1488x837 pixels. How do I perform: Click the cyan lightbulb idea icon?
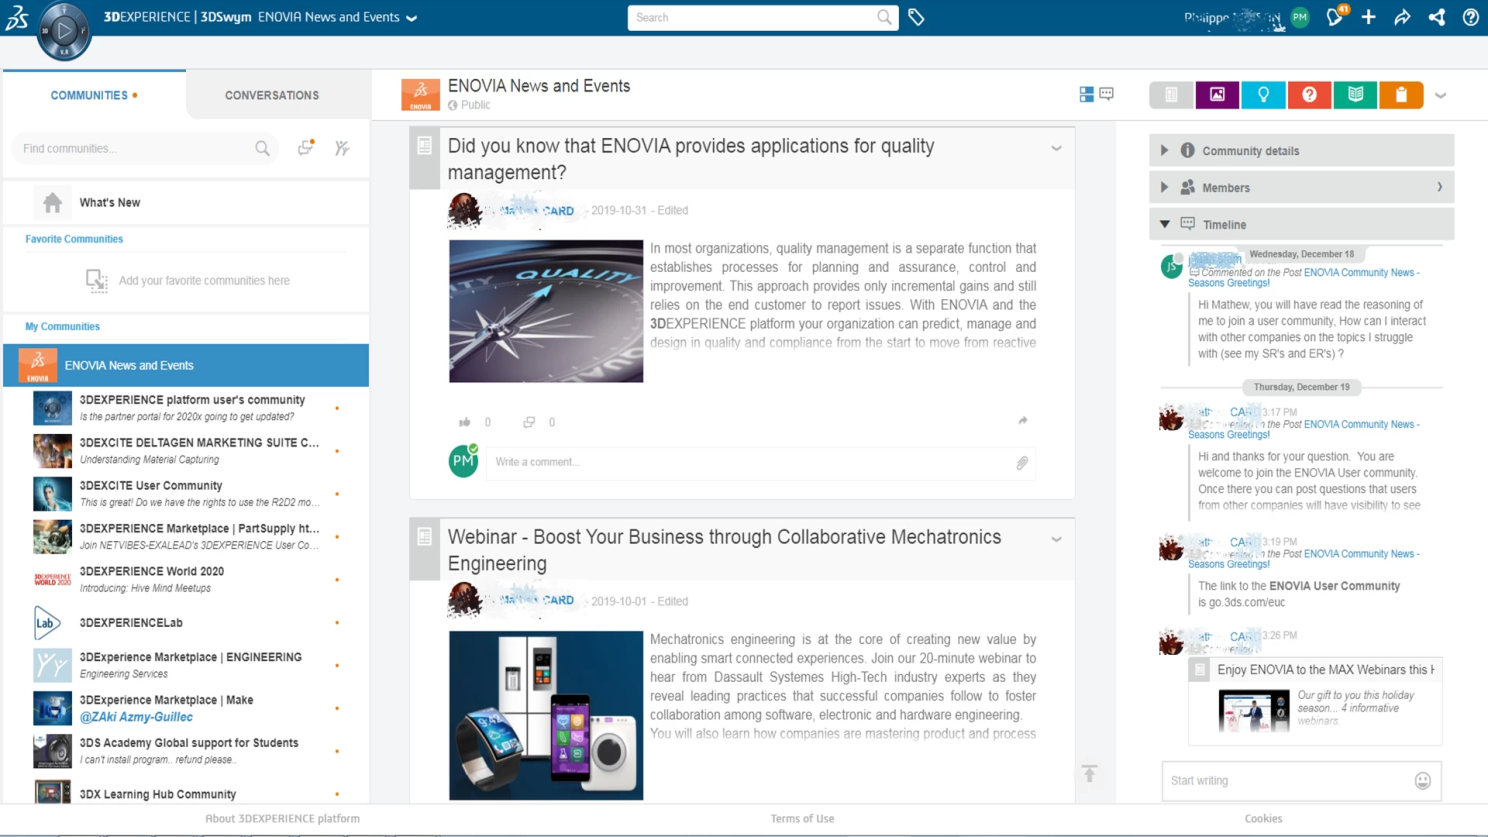[x=1263, y=95]
